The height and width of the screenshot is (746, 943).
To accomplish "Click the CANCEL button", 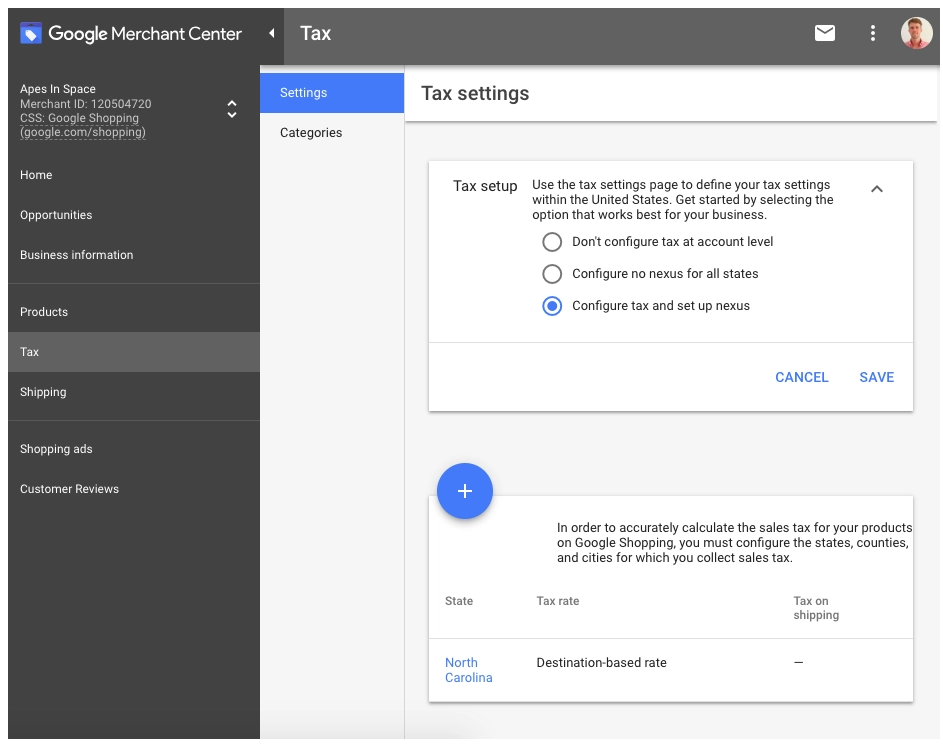I will point(802,377).
